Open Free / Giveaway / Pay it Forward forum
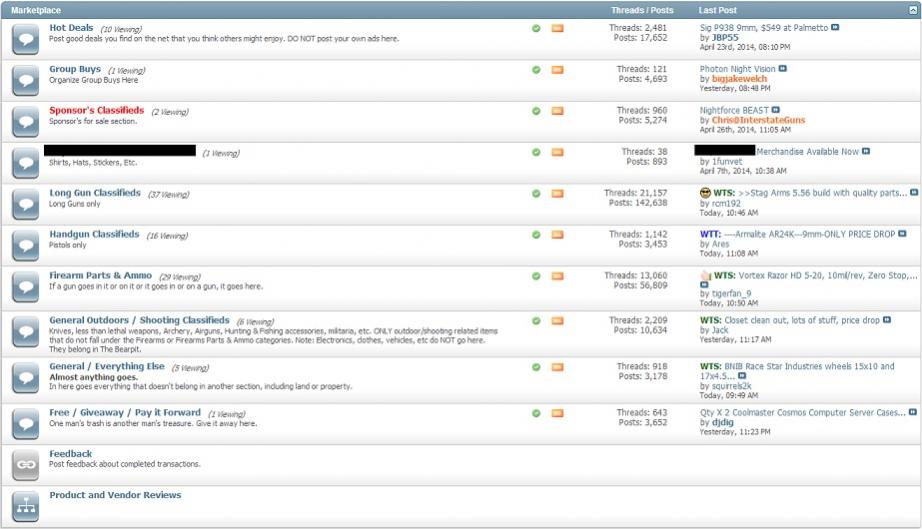 tap(125, 412)
